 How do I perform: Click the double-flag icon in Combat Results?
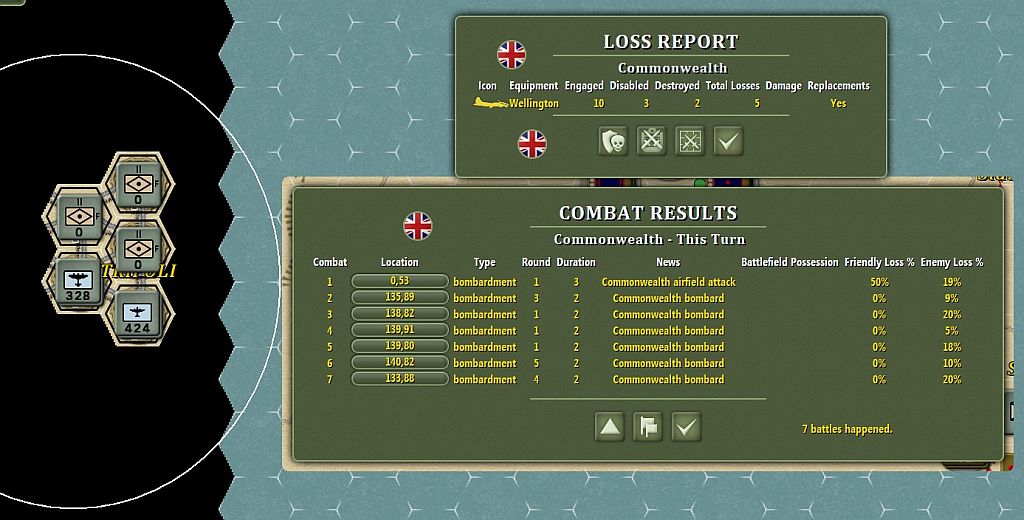[648, 427]
